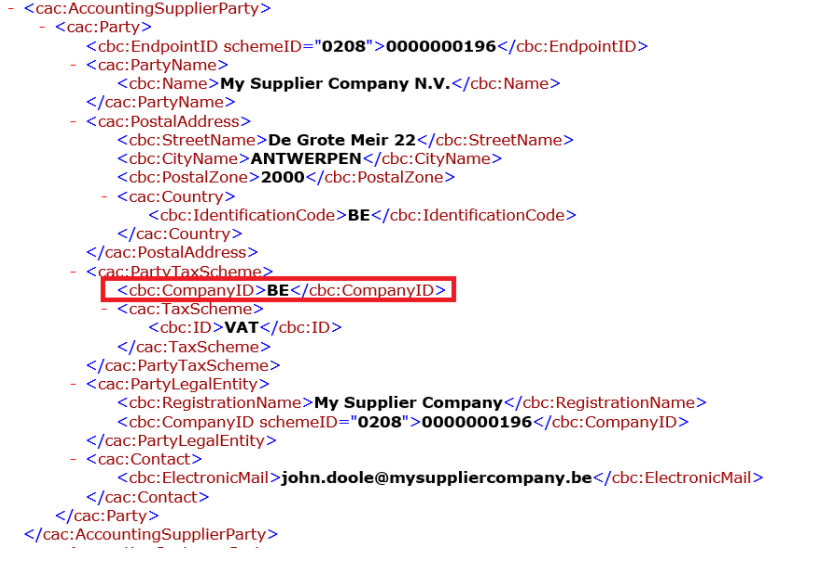Screen dimensions: 830x571
Task: Click the highlighted CompanyID value BE
Action: point(277,291)
